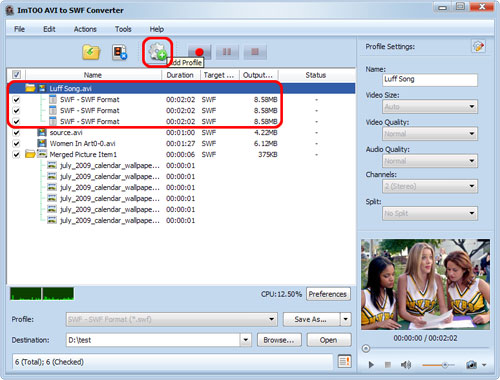The image size is (500, 380).
Task: Uncheck the third SWF Format profile
Action: tap(16, 121)
